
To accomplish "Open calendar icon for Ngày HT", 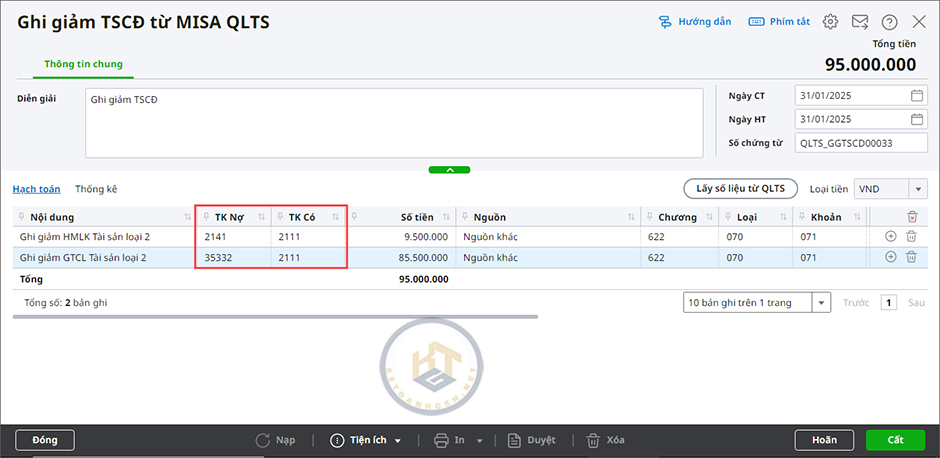I will (917, 119).
